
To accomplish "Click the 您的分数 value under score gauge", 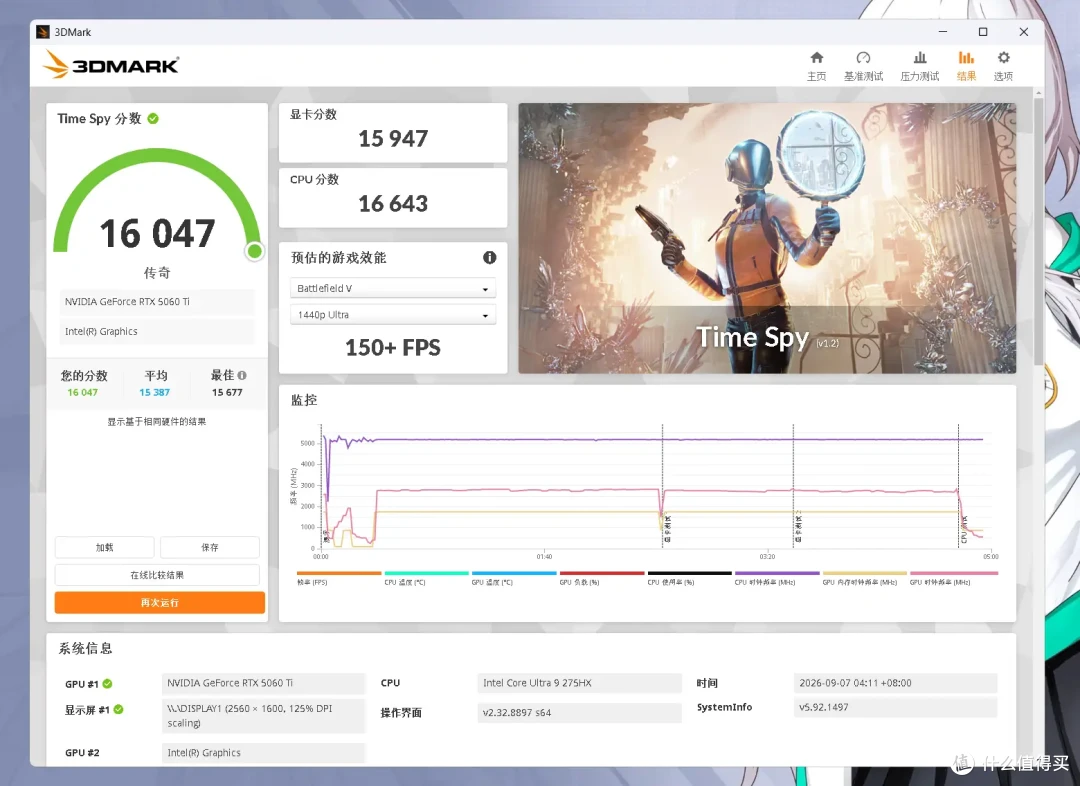I will point(83,392).
